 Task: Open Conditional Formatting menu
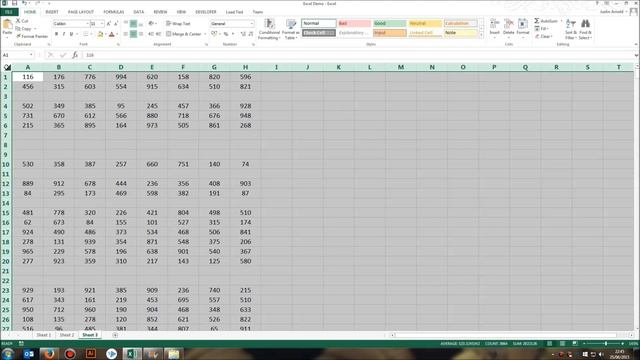(269, 29)
